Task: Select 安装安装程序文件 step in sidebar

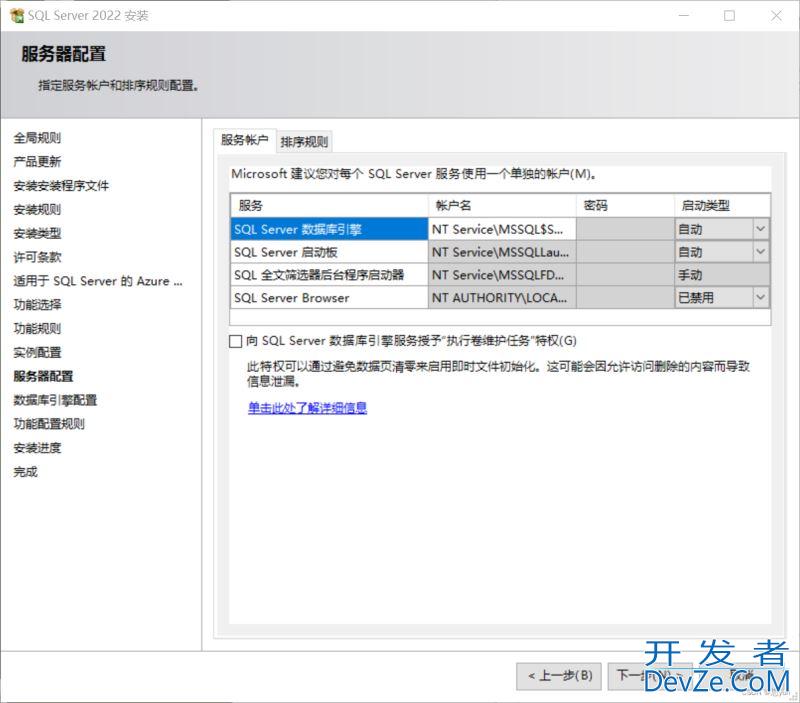Action: tap(61, 186)
